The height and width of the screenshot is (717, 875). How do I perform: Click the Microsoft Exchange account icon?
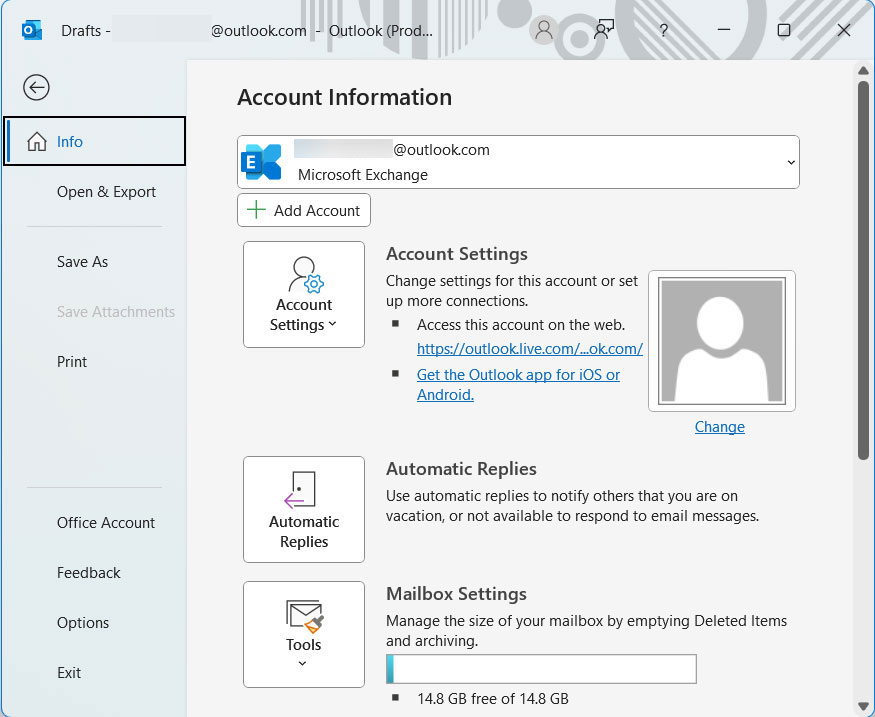click(261, 162)
